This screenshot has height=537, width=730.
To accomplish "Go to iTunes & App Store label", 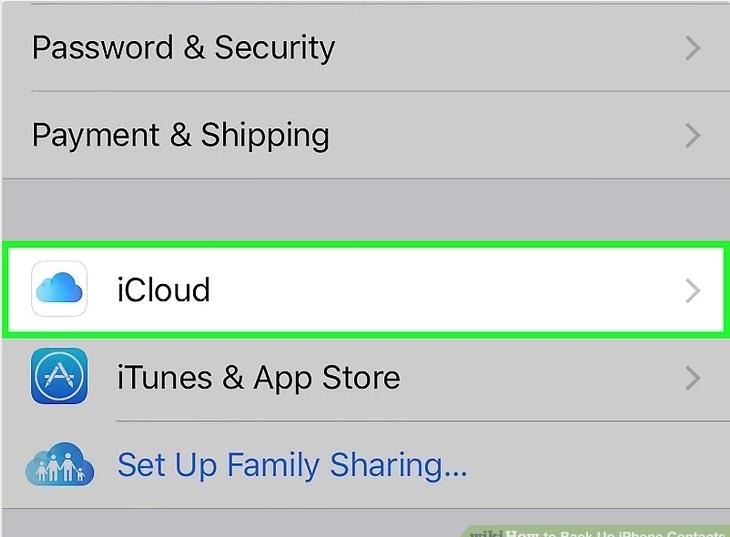I will click(258, 377).
